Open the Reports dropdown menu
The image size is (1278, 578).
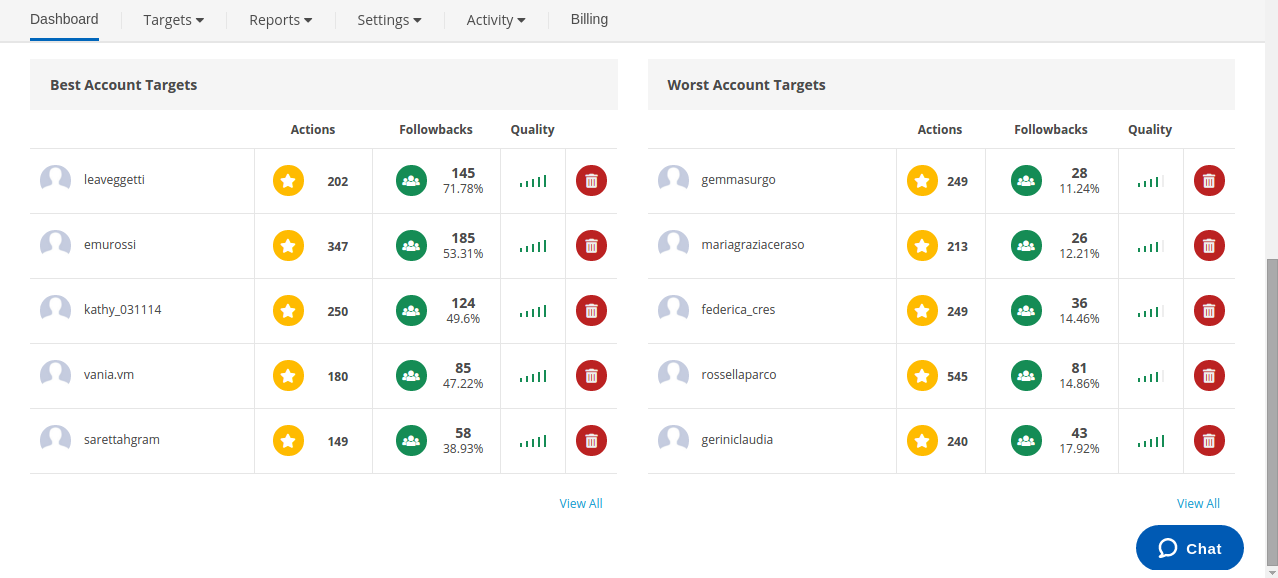coord(280,20)
